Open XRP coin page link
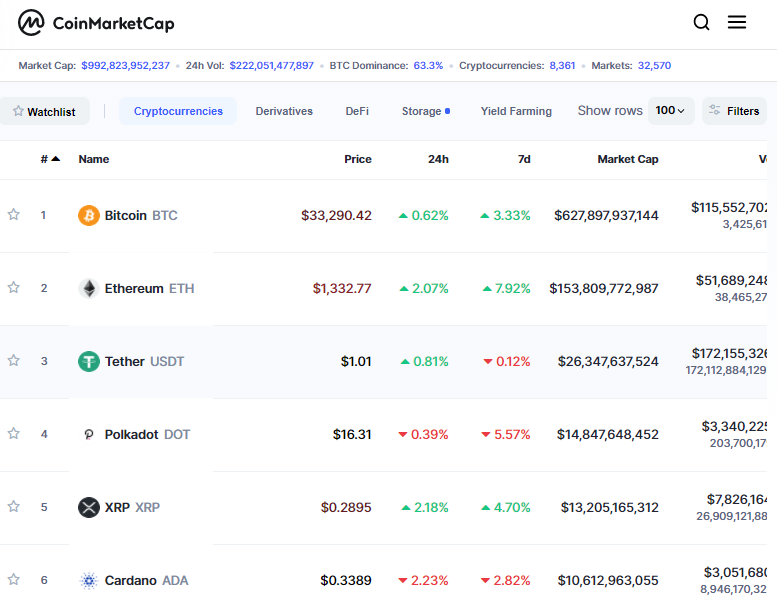Image resolution: width=777 pixels, height=613 pixels. coord(132,507)
